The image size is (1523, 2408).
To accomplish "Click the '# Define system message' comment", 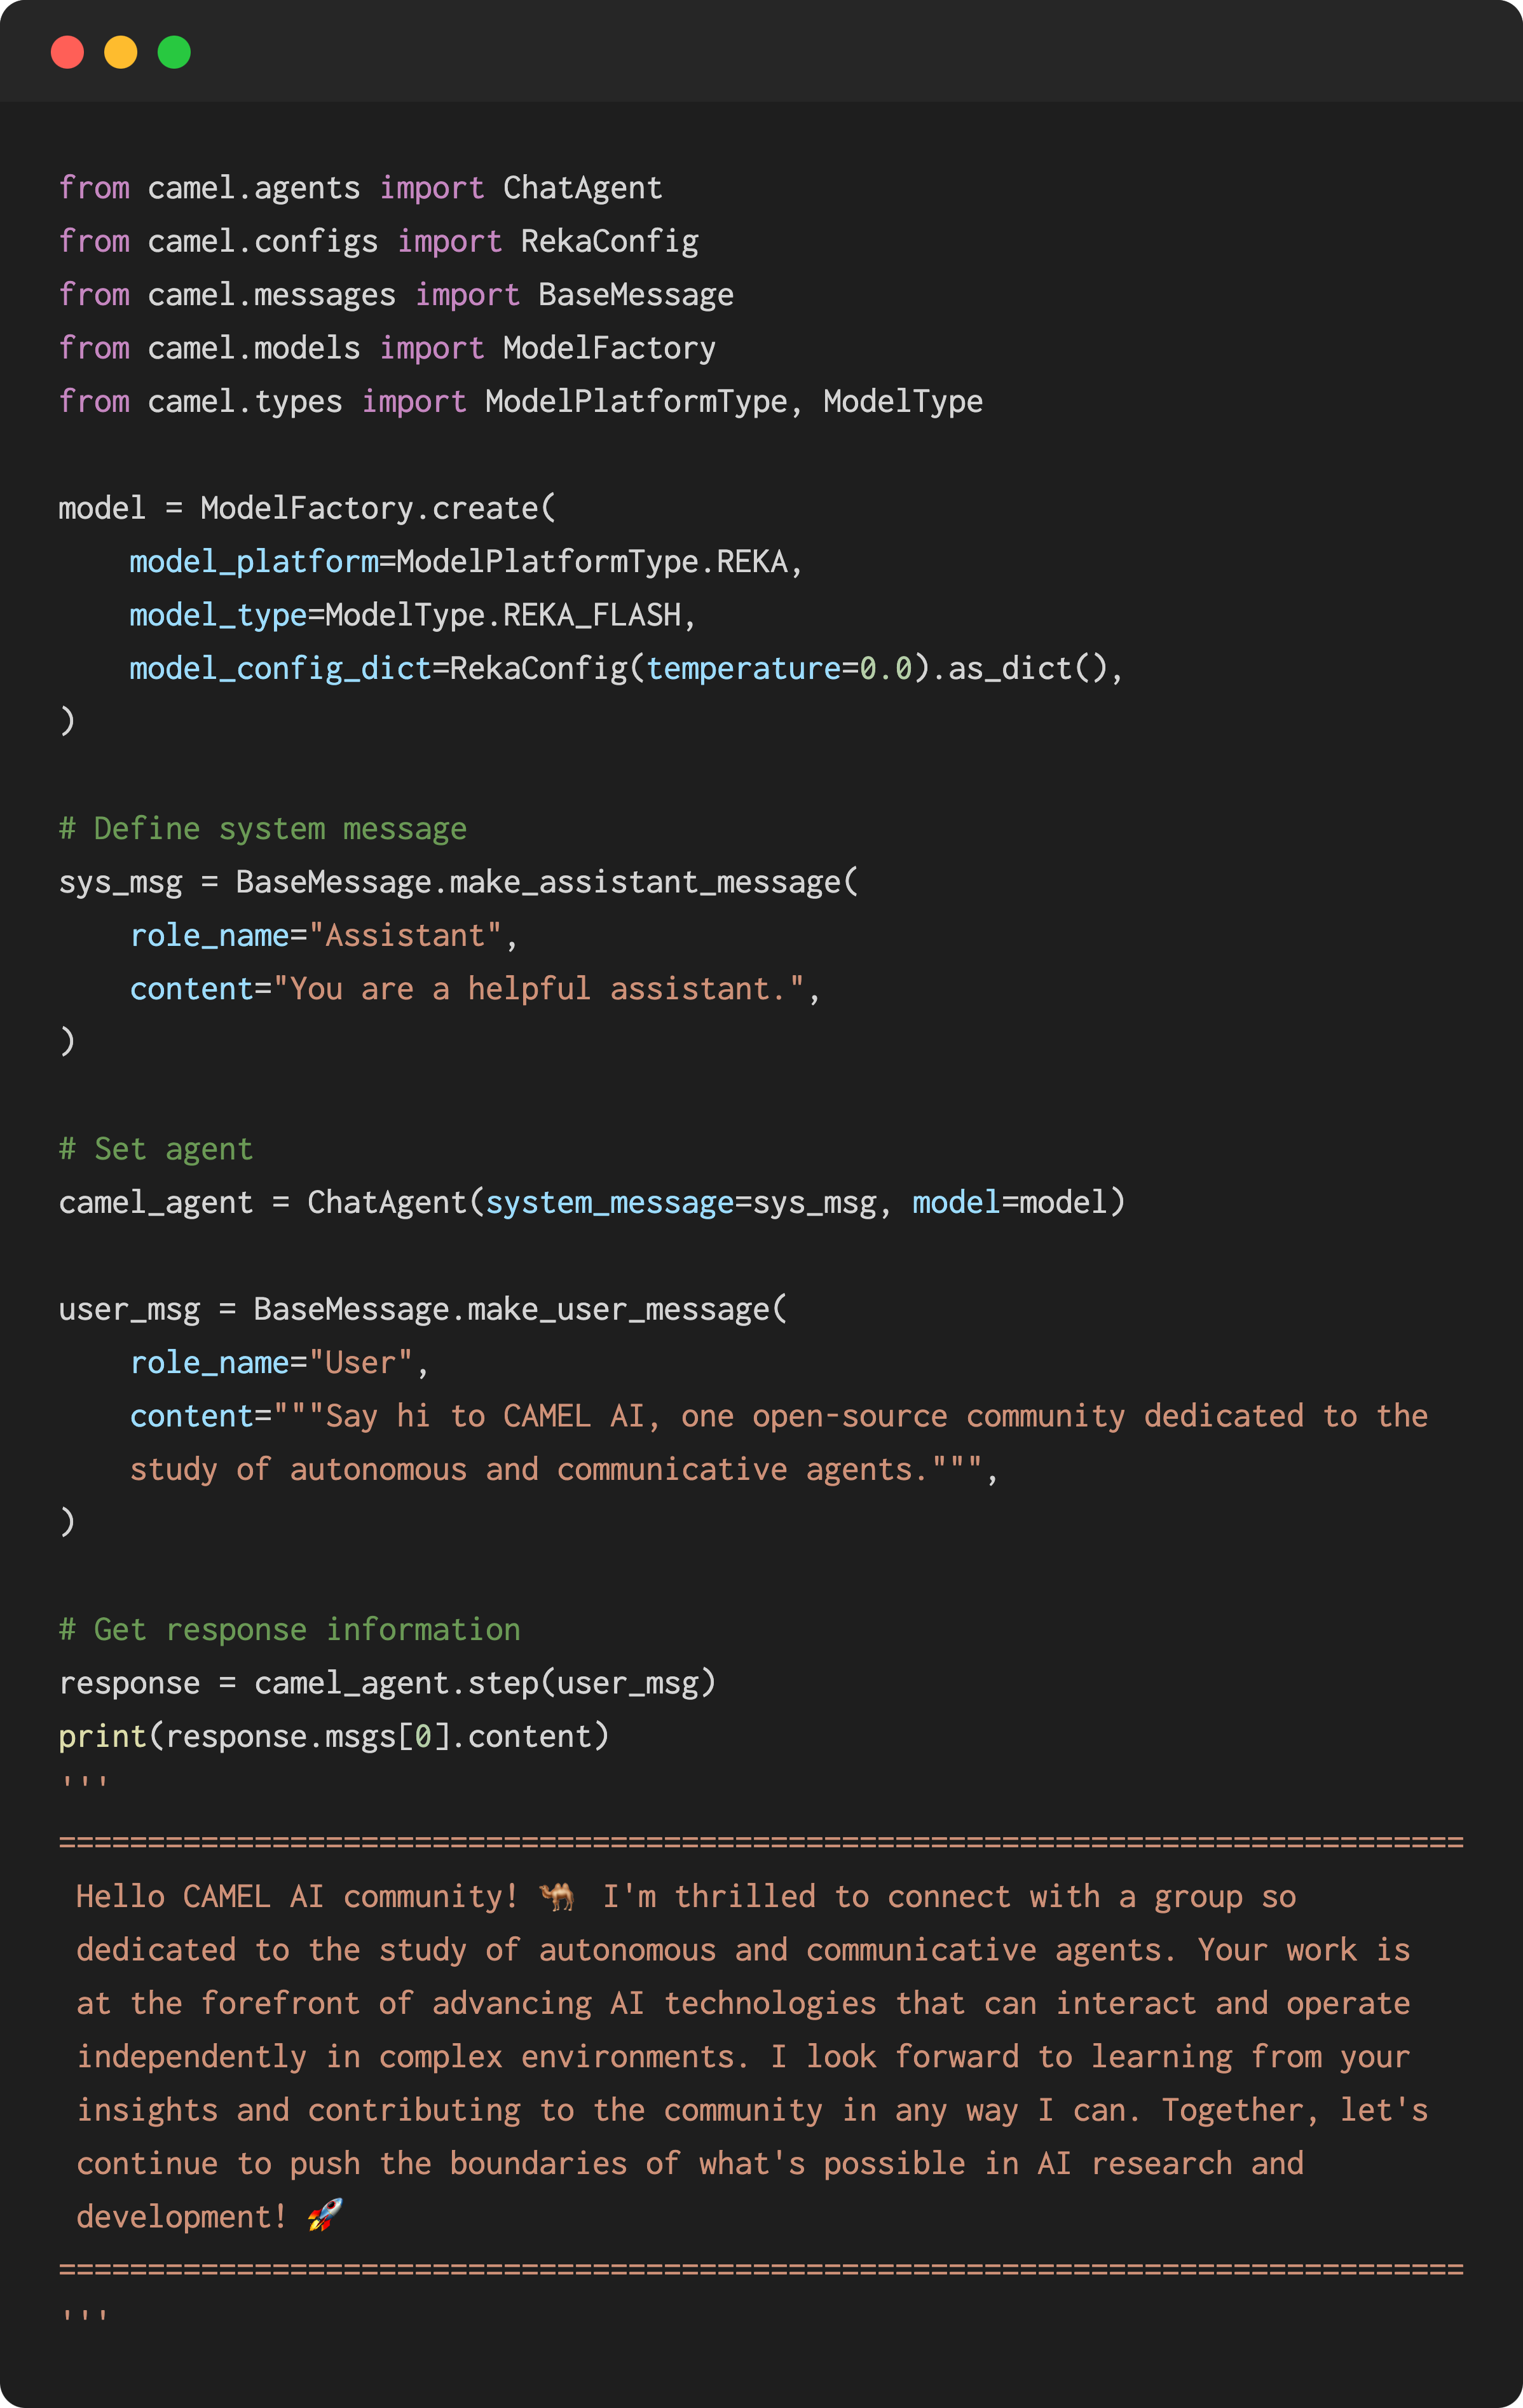I will (x=262, y=829).
